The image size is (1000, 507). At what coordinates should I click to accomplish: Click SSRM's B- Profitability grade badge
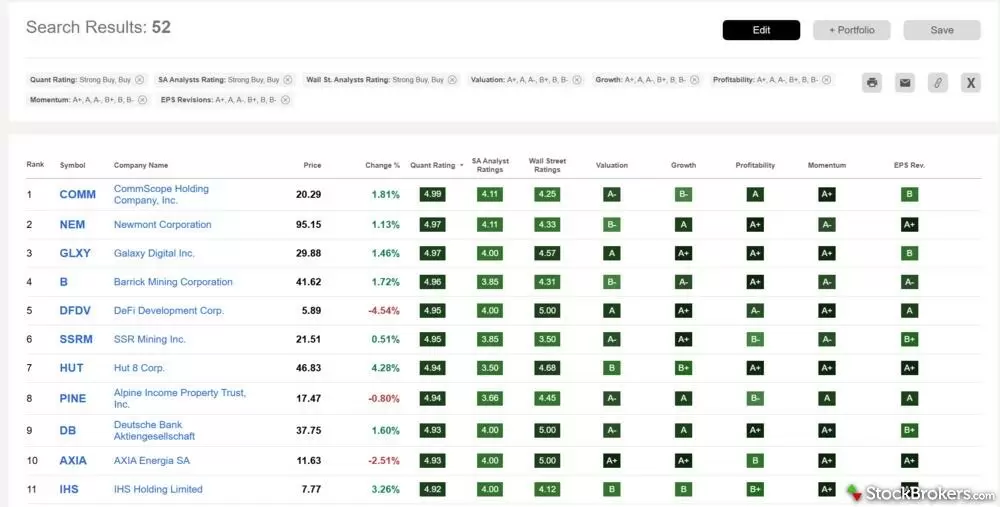click(755, 339)
